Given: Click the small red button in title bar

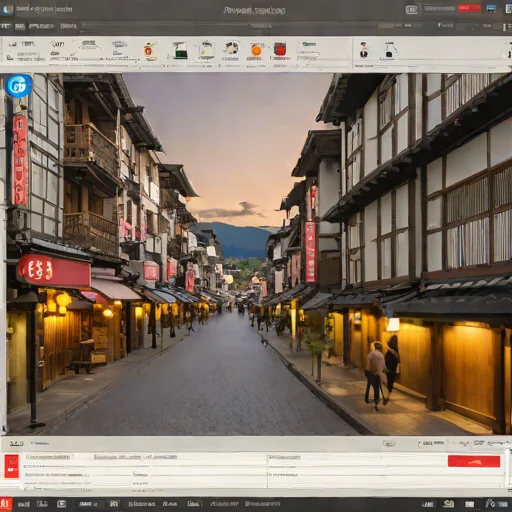Looking at the screenshot, I should click(x=469, y=8).
